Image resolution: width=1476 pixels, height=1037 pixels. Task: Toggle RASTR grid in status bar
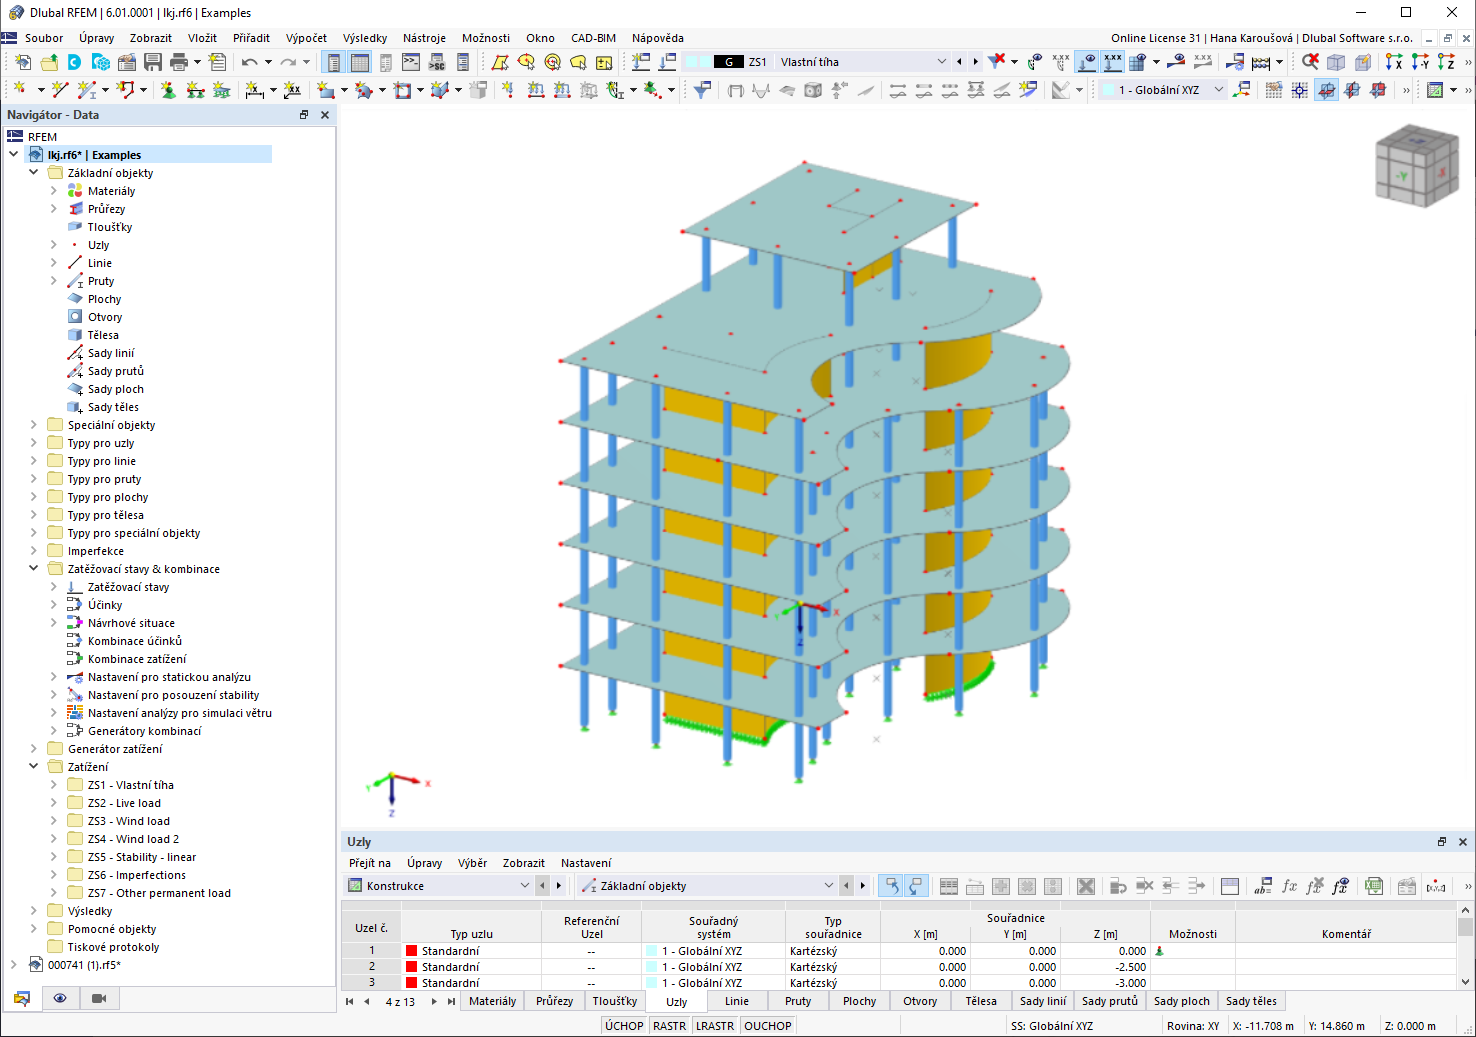pos(670,1026)
